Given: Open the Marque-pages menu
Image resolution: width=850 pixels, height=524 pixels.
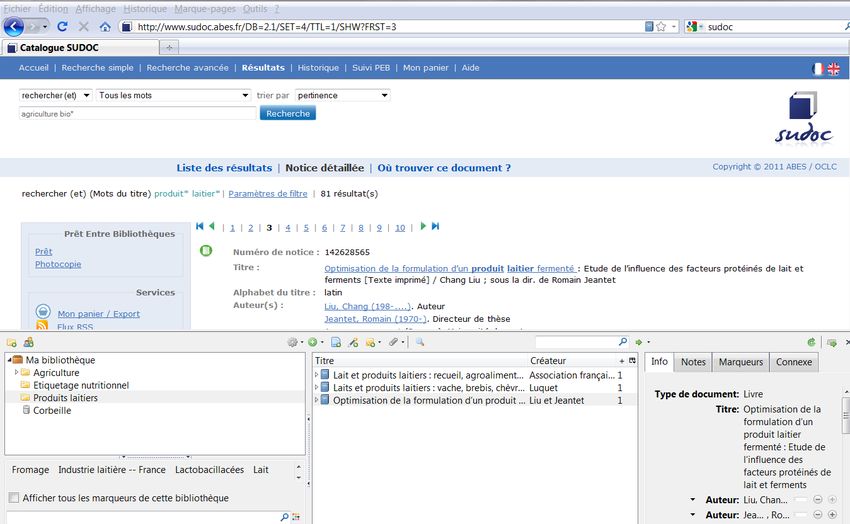Looking at the screenshot, I should click(204, 9).
